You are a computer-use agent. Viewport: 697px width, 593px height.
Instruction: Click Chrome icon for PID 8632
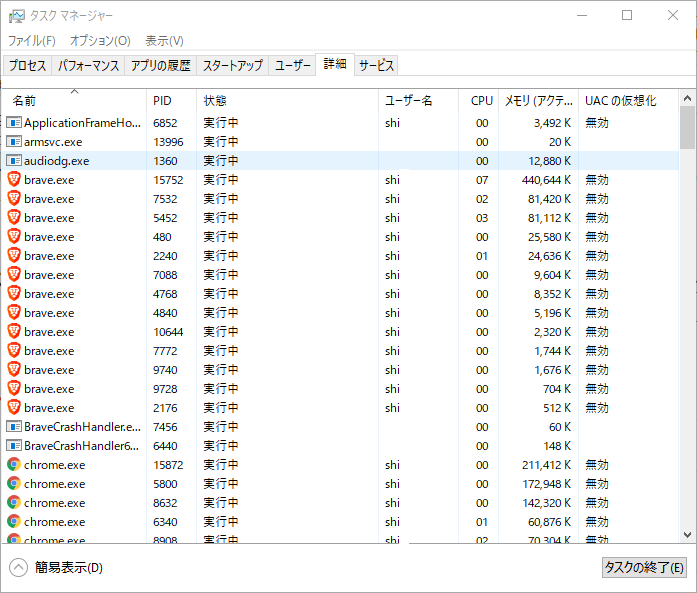[14, 502]
